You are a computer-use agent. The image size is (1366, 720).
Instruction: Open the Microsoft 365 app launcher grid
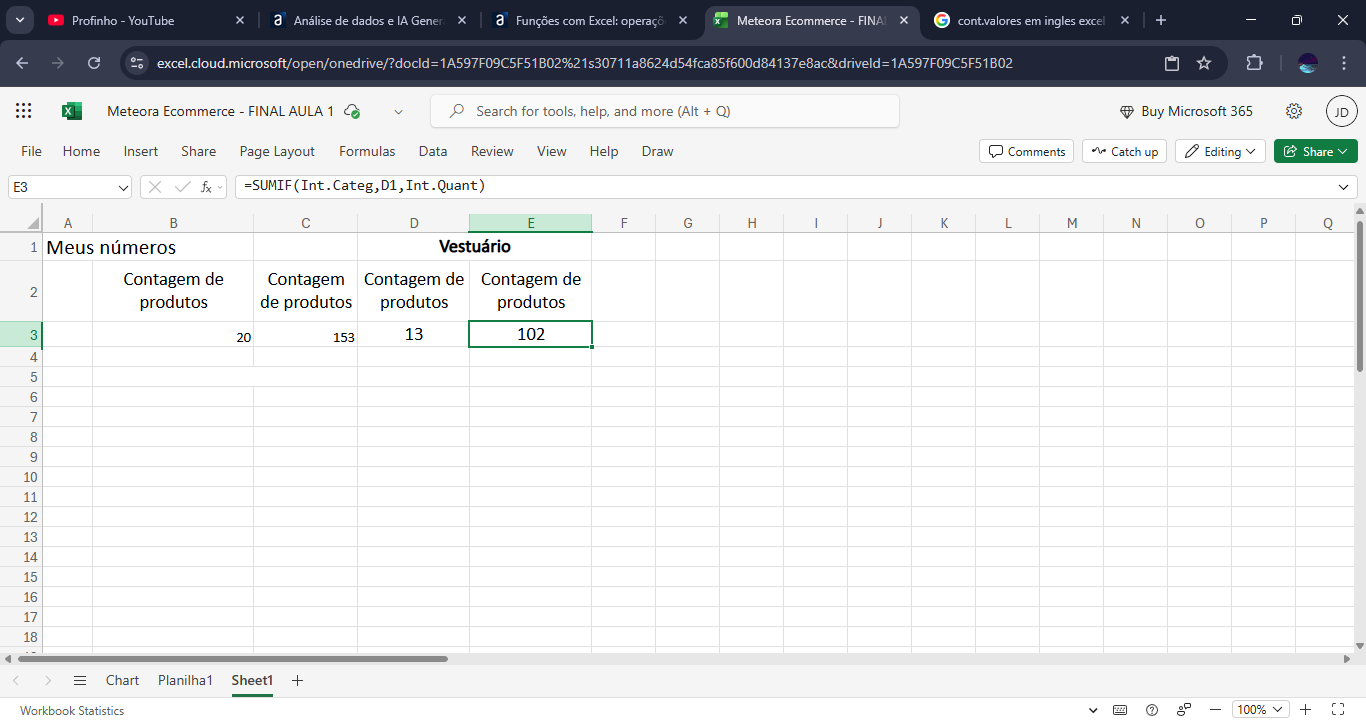click(x=24, y=111)
